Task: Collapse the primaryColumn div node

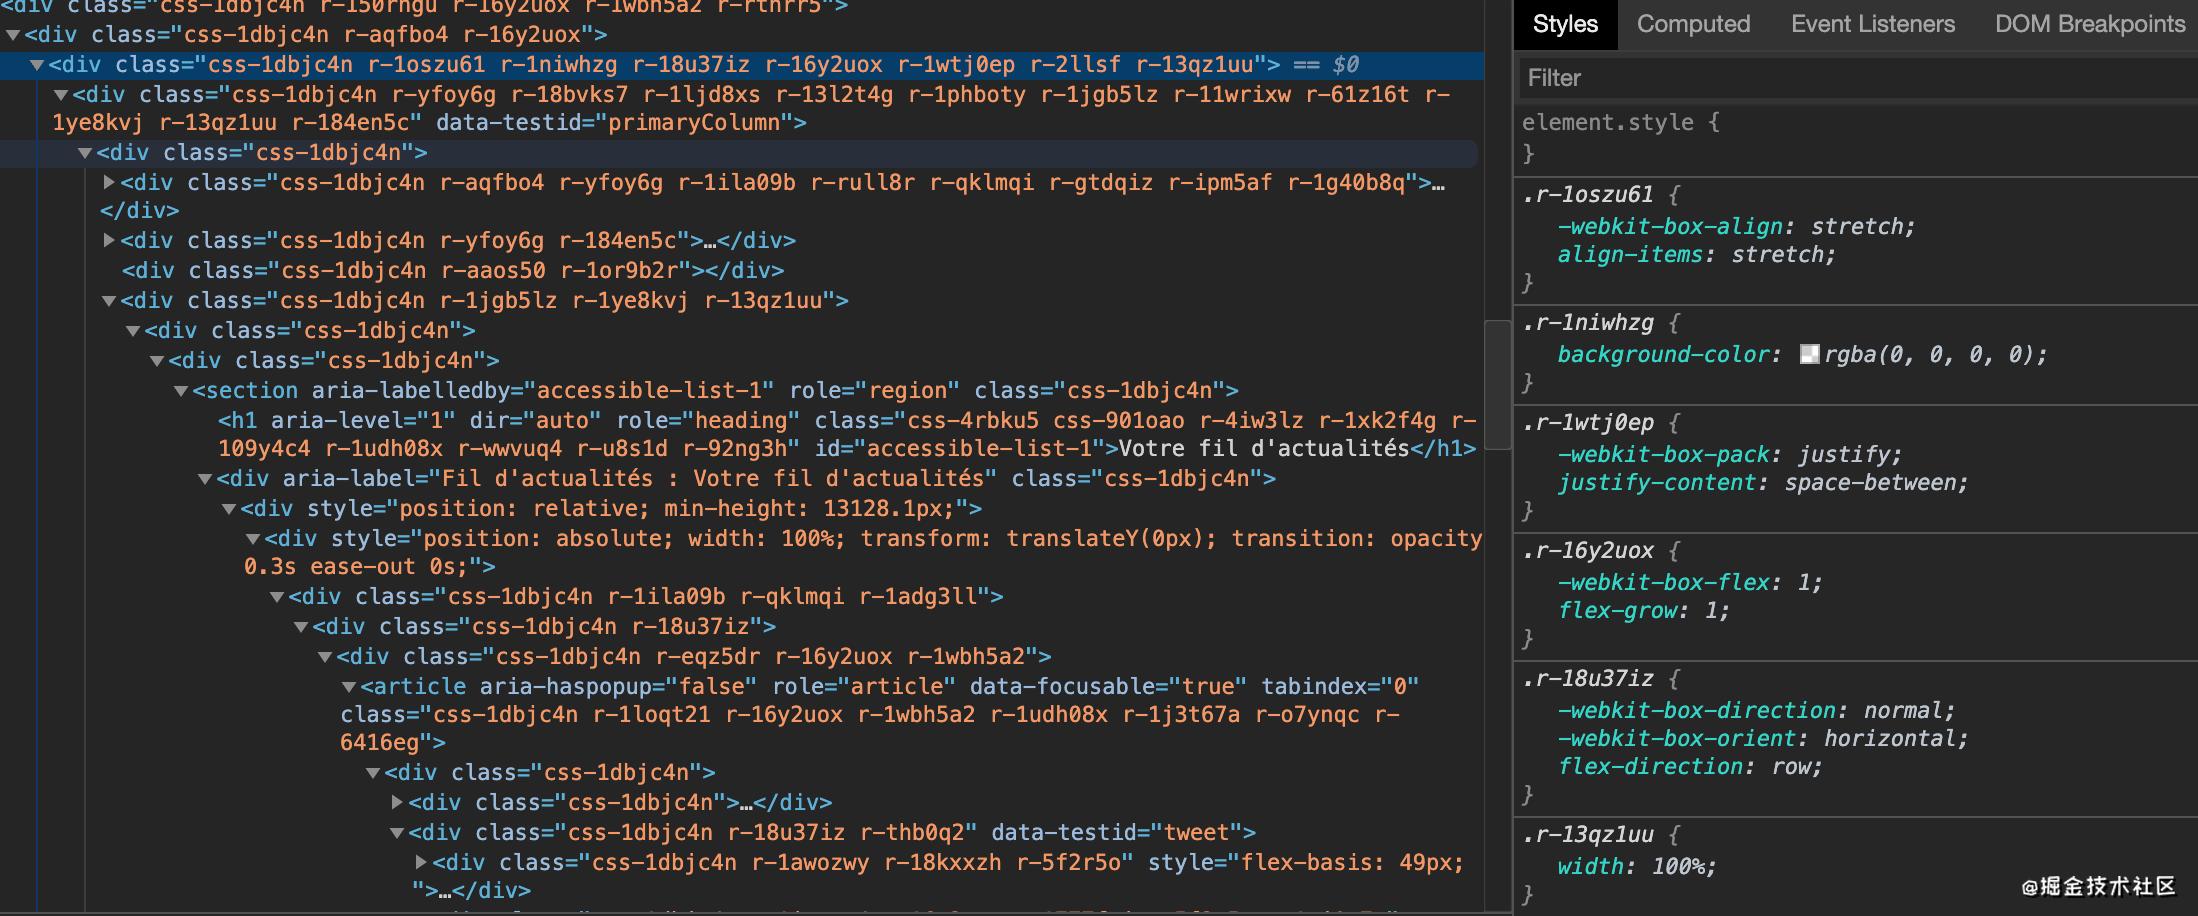Action: (x=61, y=95)
